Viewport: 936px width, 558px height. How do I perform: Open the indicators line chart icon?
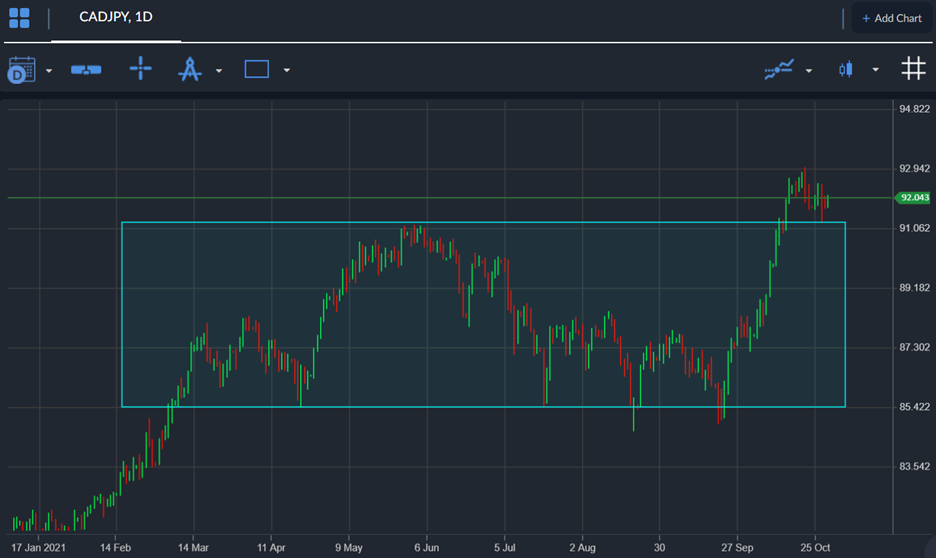tap(779, 69)
